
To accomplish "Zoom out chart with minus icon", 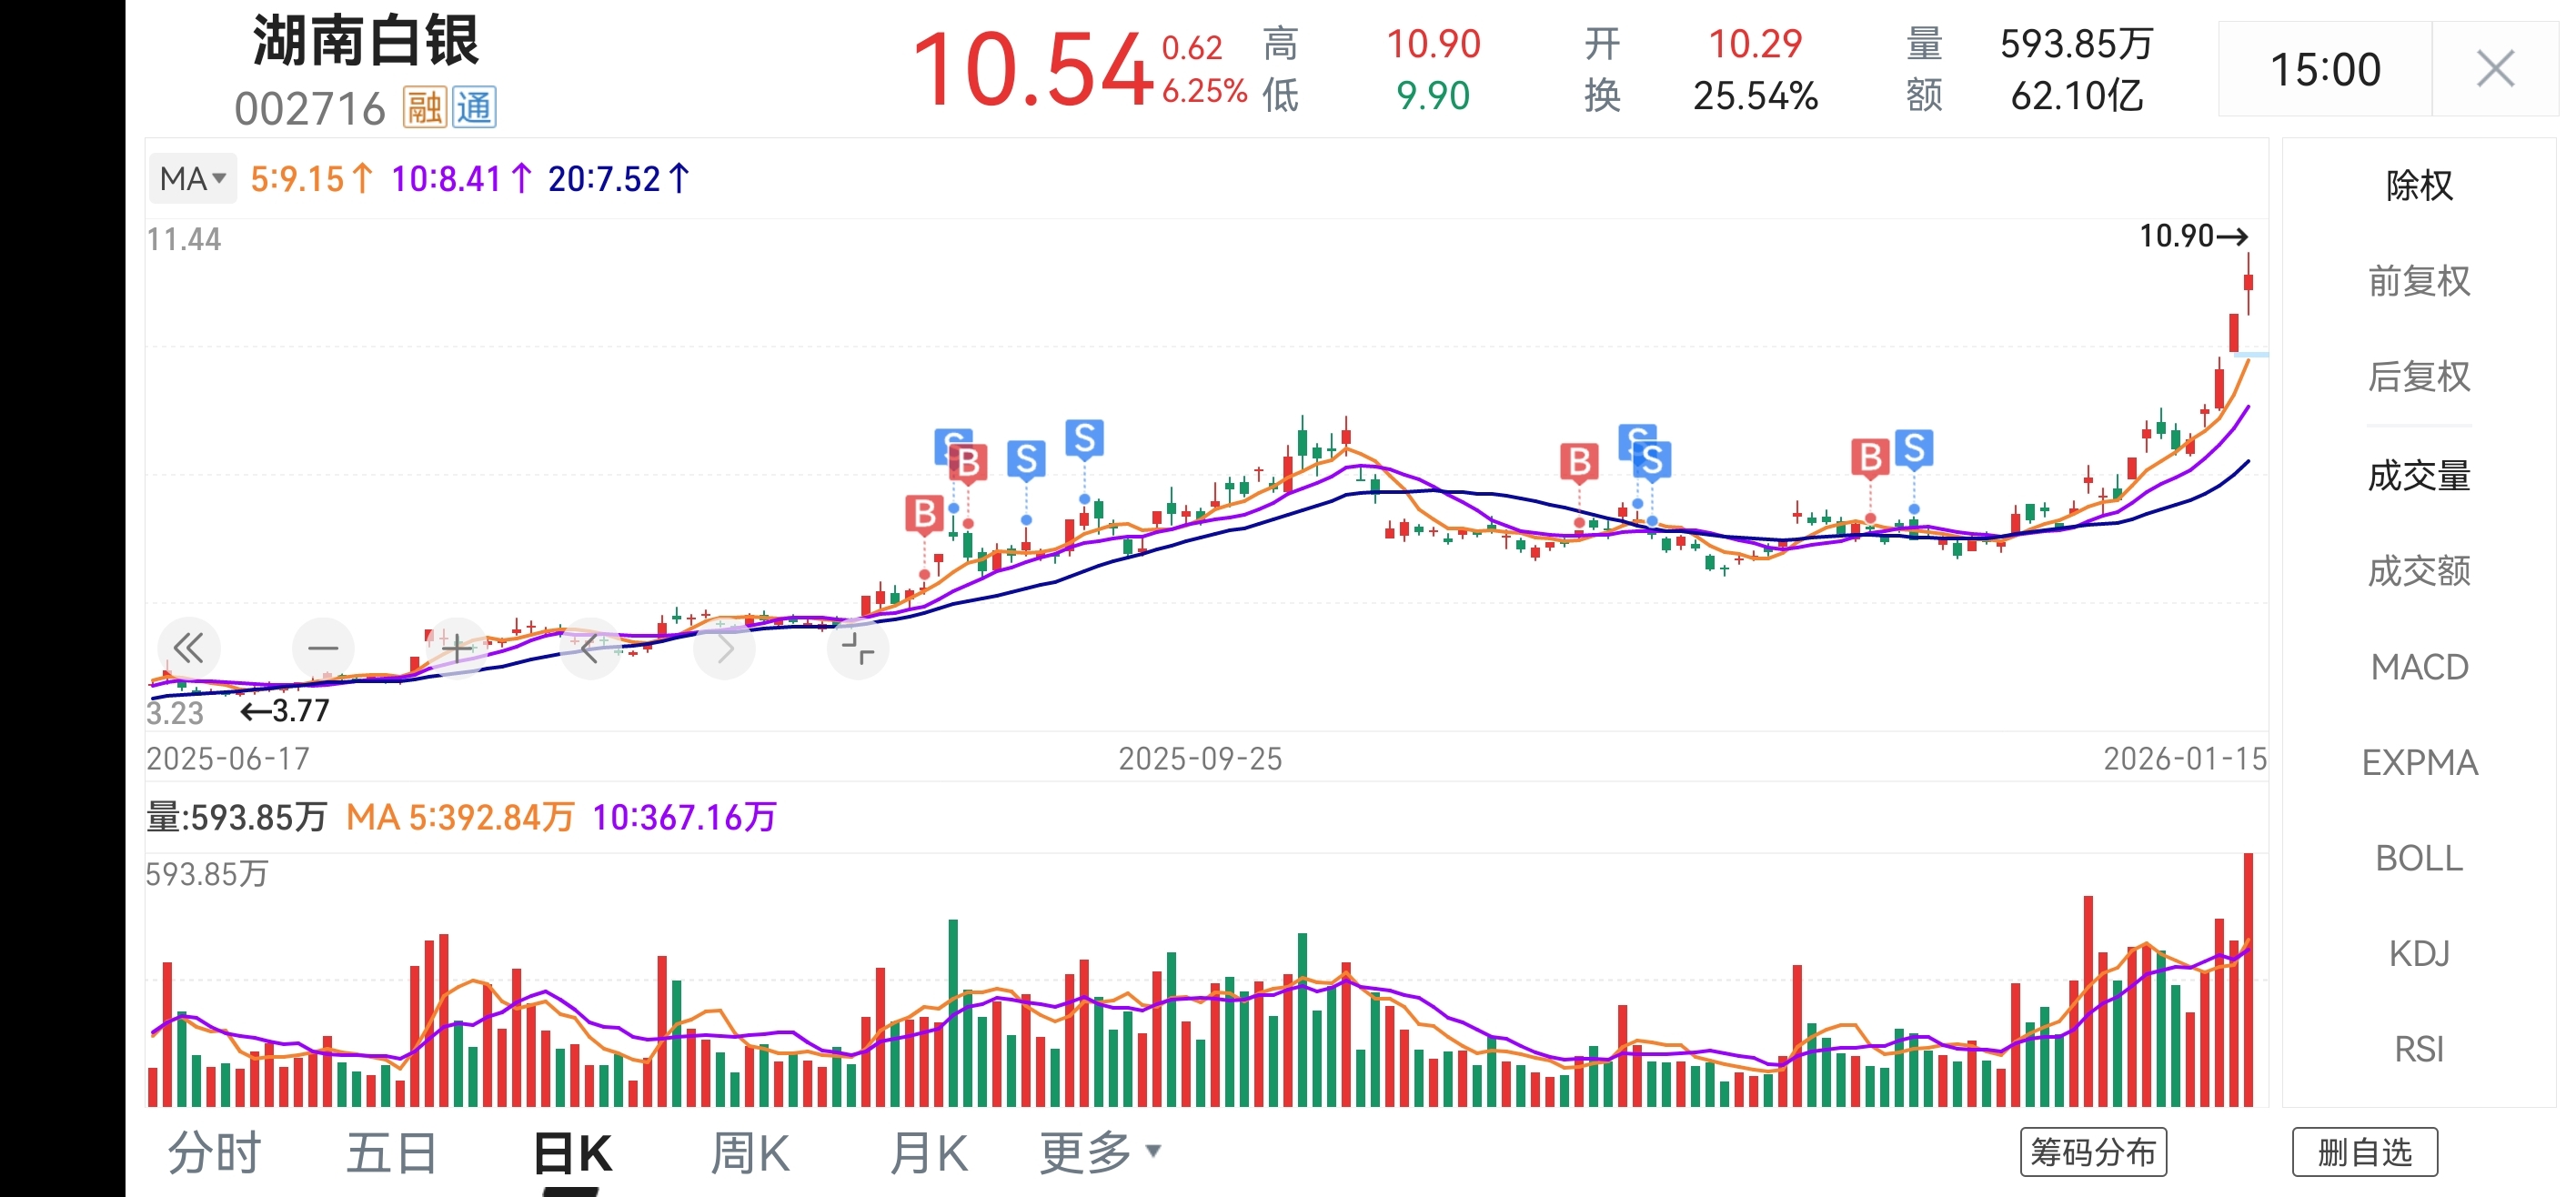I will [x=323, y=649].
